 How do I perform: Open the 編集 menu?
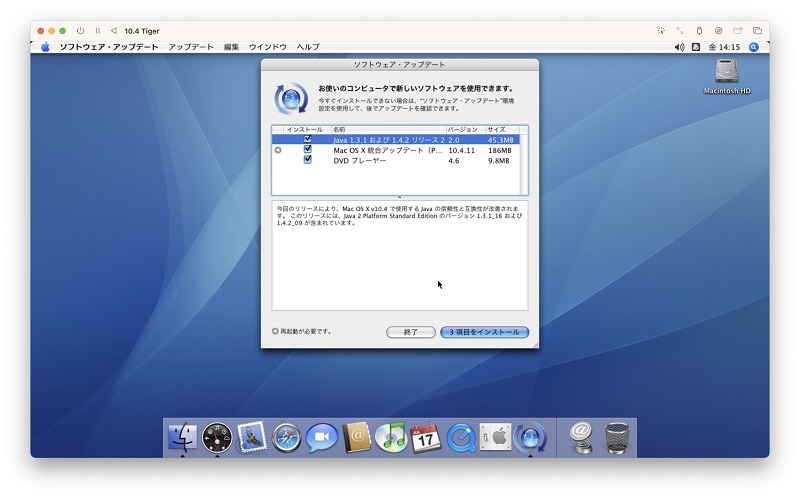tap(231, 47)
